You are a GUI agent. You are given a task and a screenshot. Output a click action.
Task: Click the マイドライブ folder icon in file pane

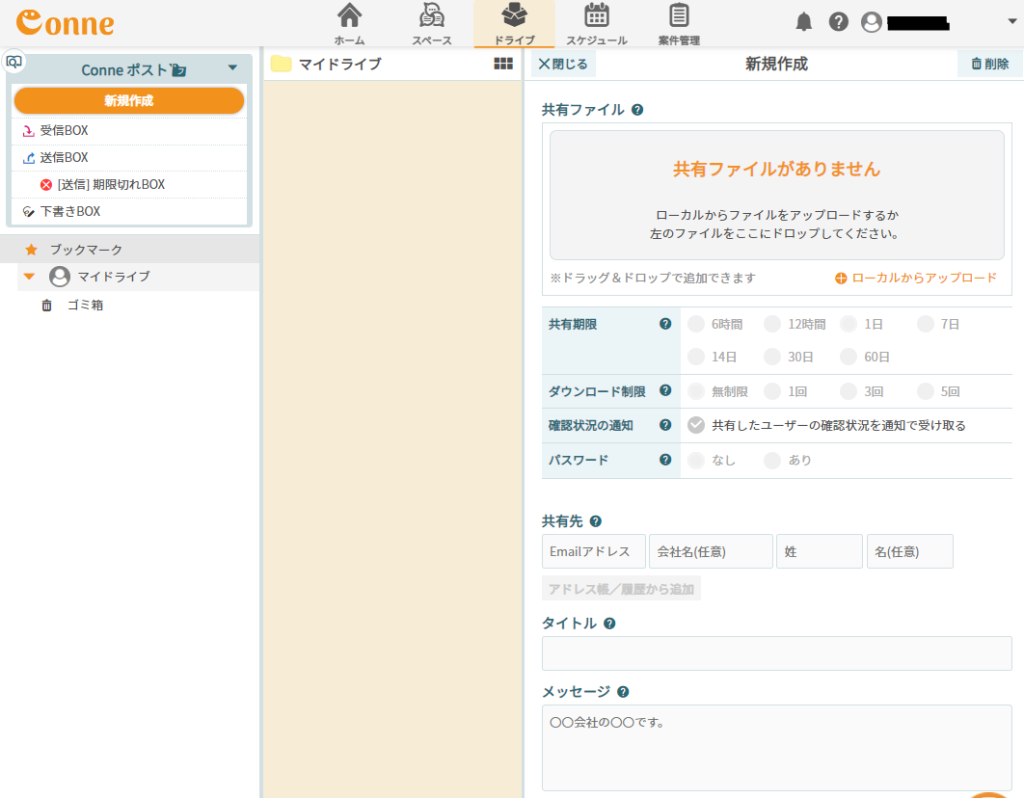(281, 63)
